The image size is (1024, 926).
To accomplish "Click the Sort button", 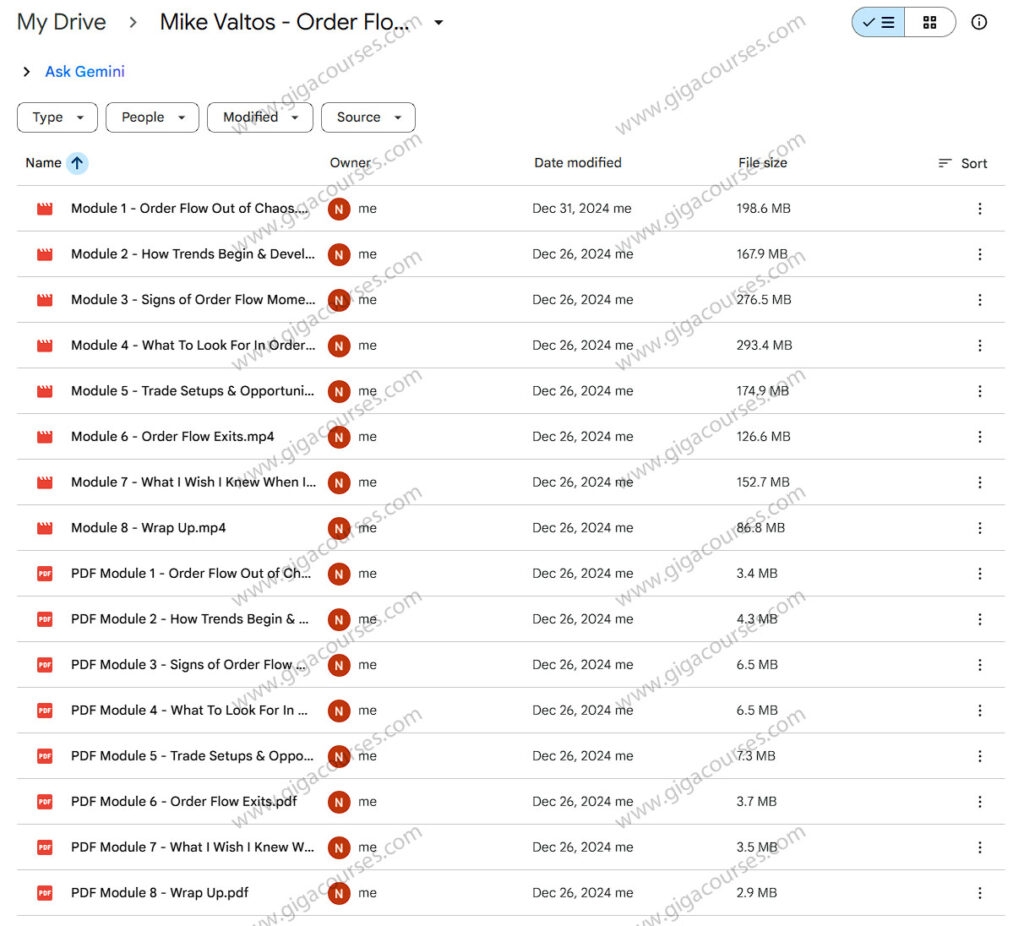I will coord(962,163).
